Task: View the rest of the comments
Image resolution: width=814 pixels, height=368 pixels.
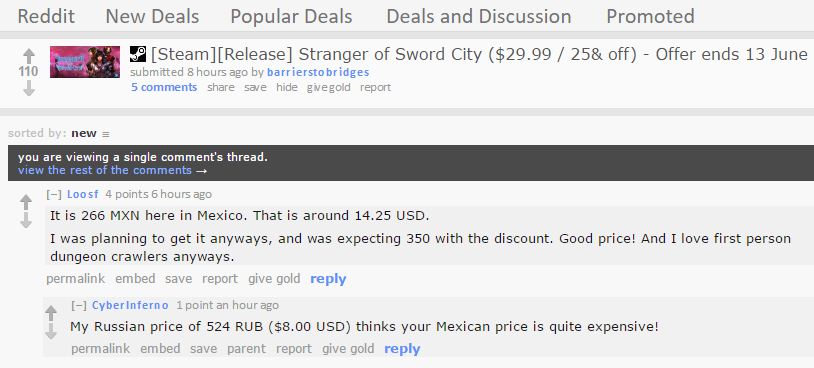Action: (113, 170)
